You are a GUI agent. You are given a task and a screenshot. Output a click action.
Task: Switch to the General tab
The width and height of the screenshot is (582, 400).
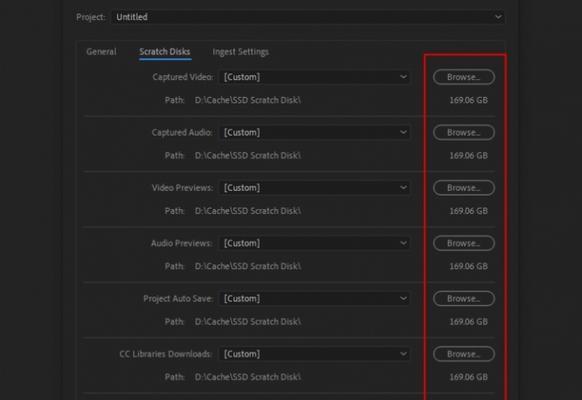[101, 52]
